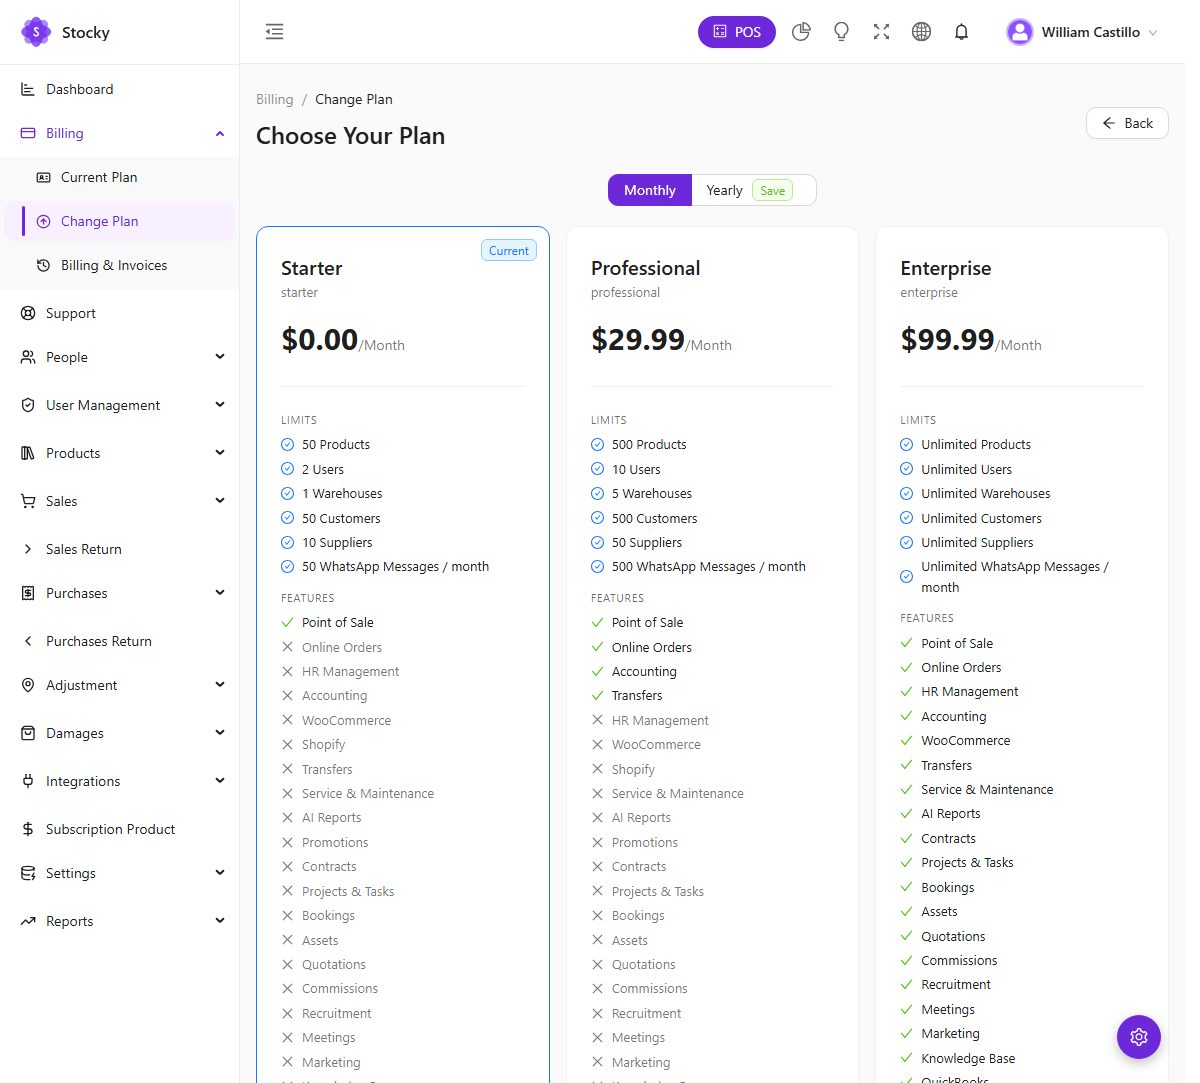Screen dimensions: 1200x1083
Task: Click the Subscription Product dollar icon
Action: click(28, 829)
